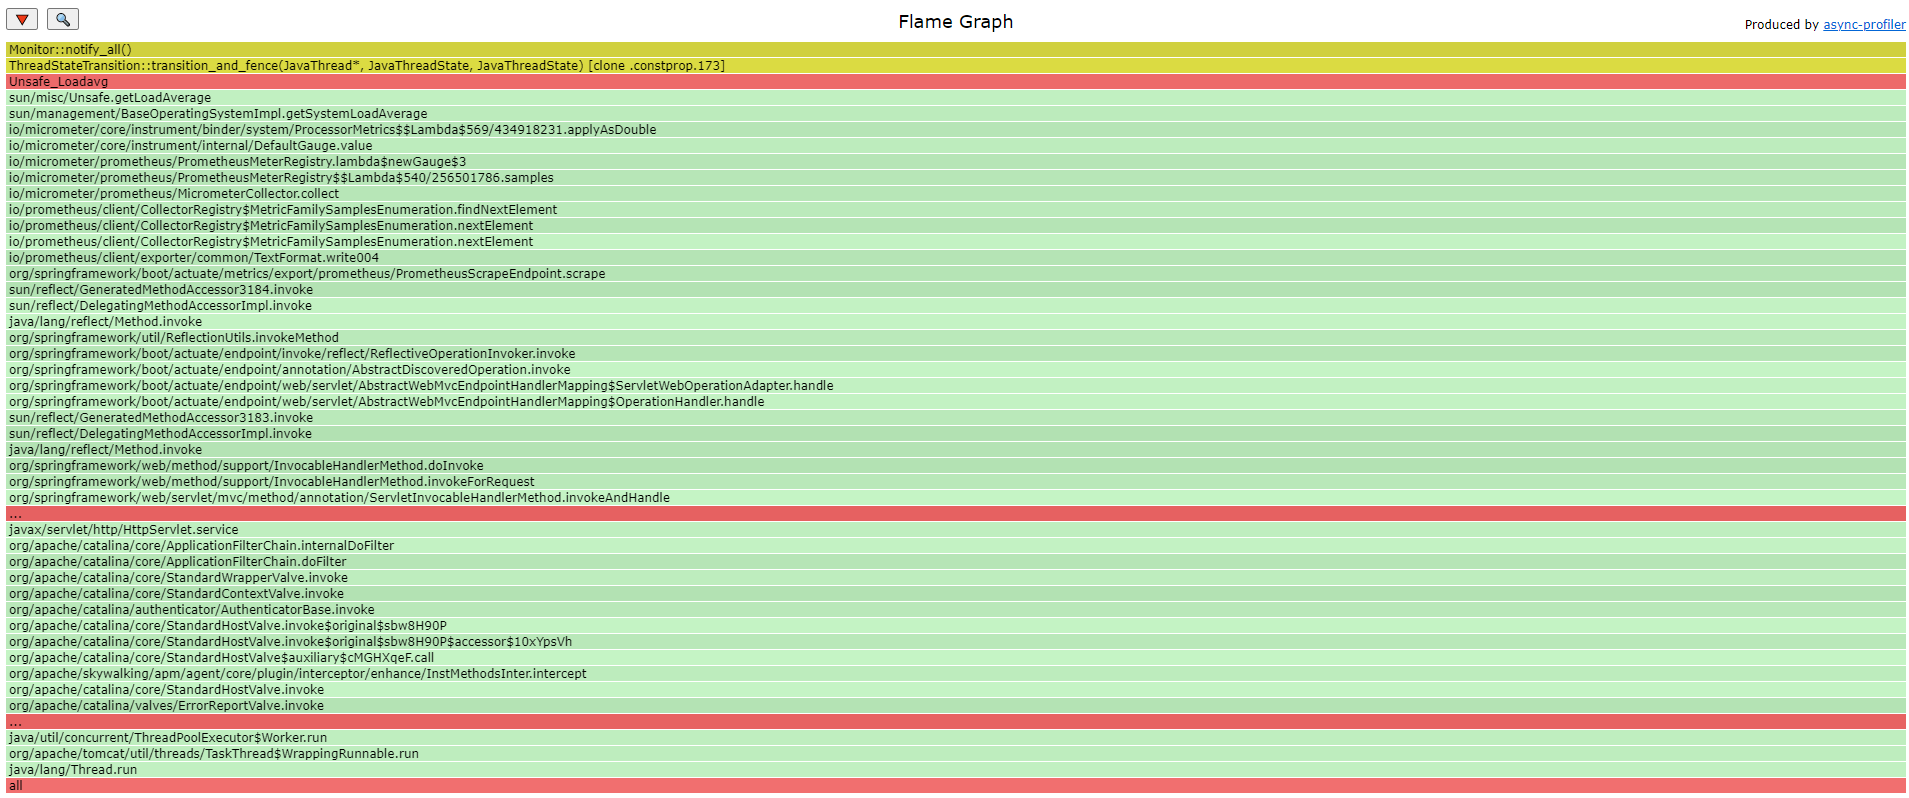The image size is (1909, 798).
Task: Select GeneratedMethodAccessor3184.invoke frame
Action: 955,290
